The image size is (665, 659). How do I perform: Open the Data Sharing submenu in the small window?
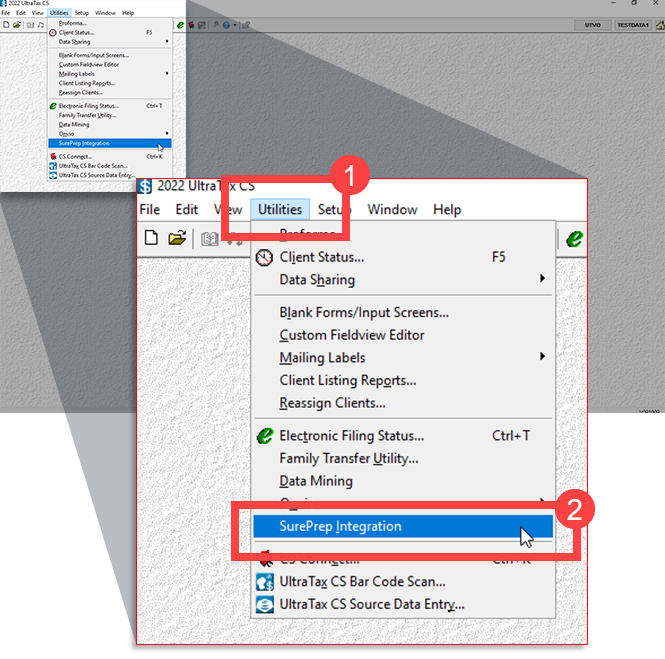[x=110, y=42]
